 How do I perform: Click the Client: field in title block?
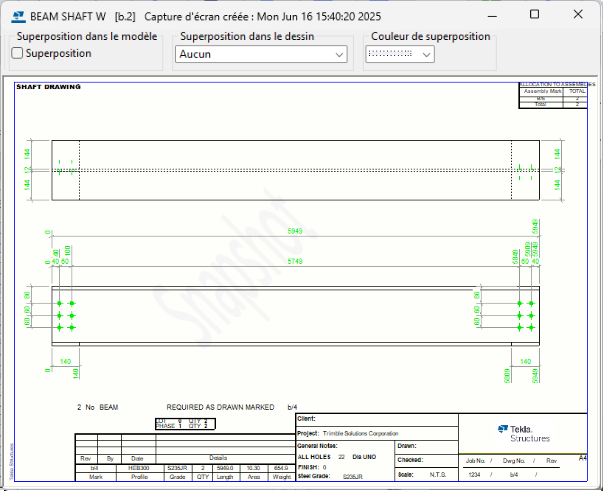pos(377,420)
